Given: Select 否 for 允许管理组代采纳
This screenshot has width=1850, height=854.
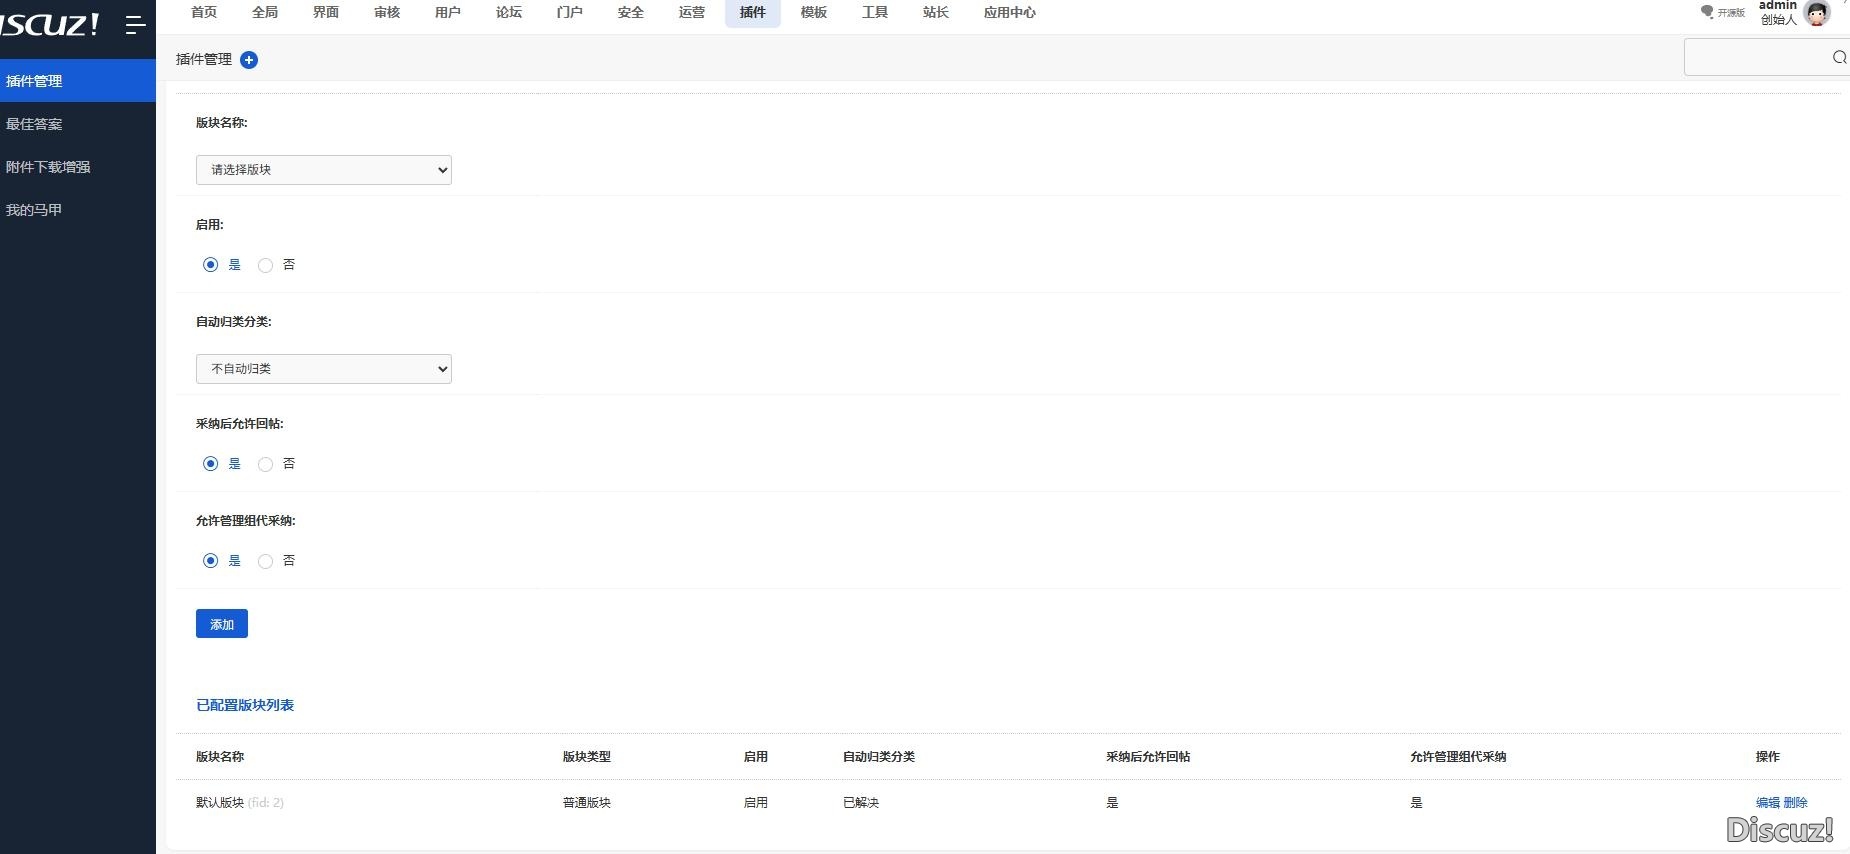Looking at the screenshot, I should click(x=265, y=561).
